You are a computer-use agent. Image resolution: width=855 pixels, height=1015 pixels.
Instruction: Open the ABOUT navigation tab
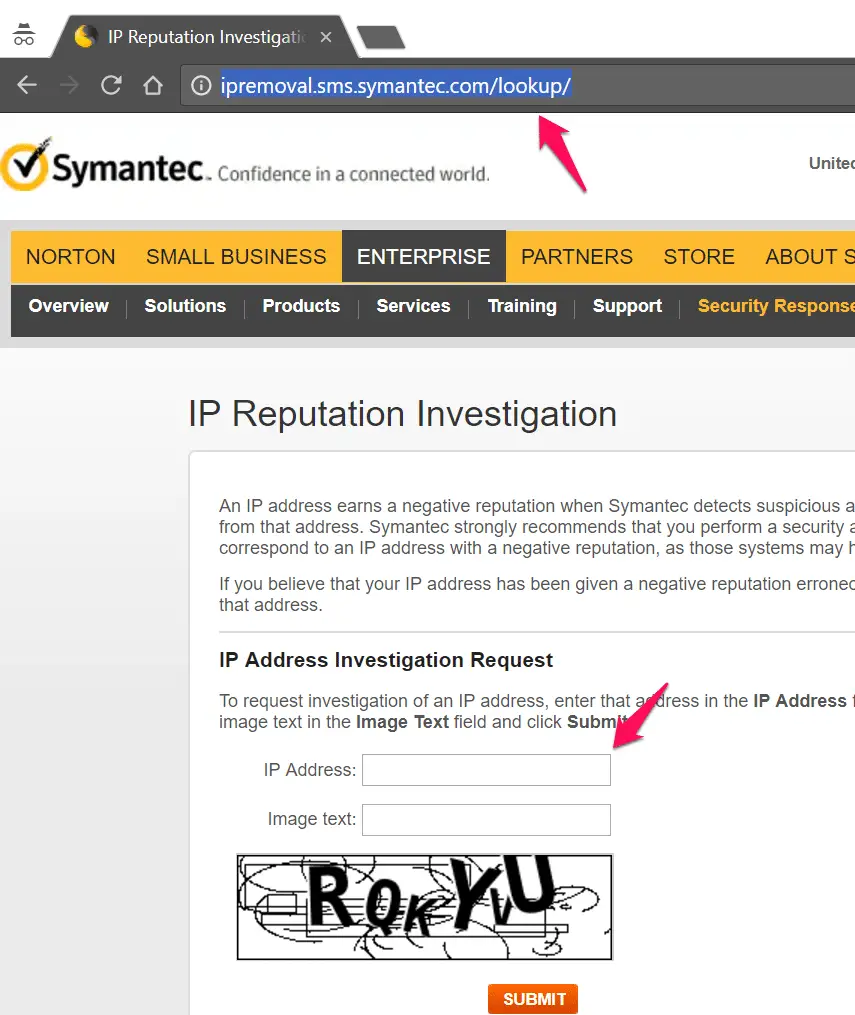810,256
